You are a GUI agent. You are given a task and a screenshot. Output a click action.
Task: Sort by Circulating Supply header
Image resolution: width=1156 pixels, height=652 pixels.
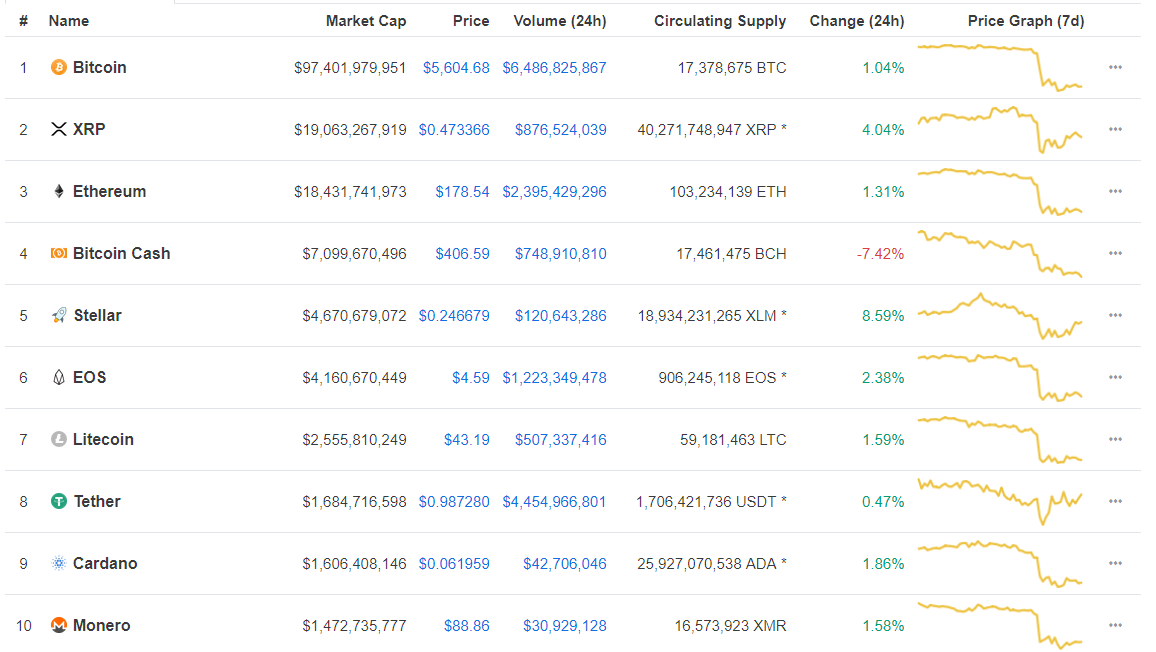[x=720, y=21]
